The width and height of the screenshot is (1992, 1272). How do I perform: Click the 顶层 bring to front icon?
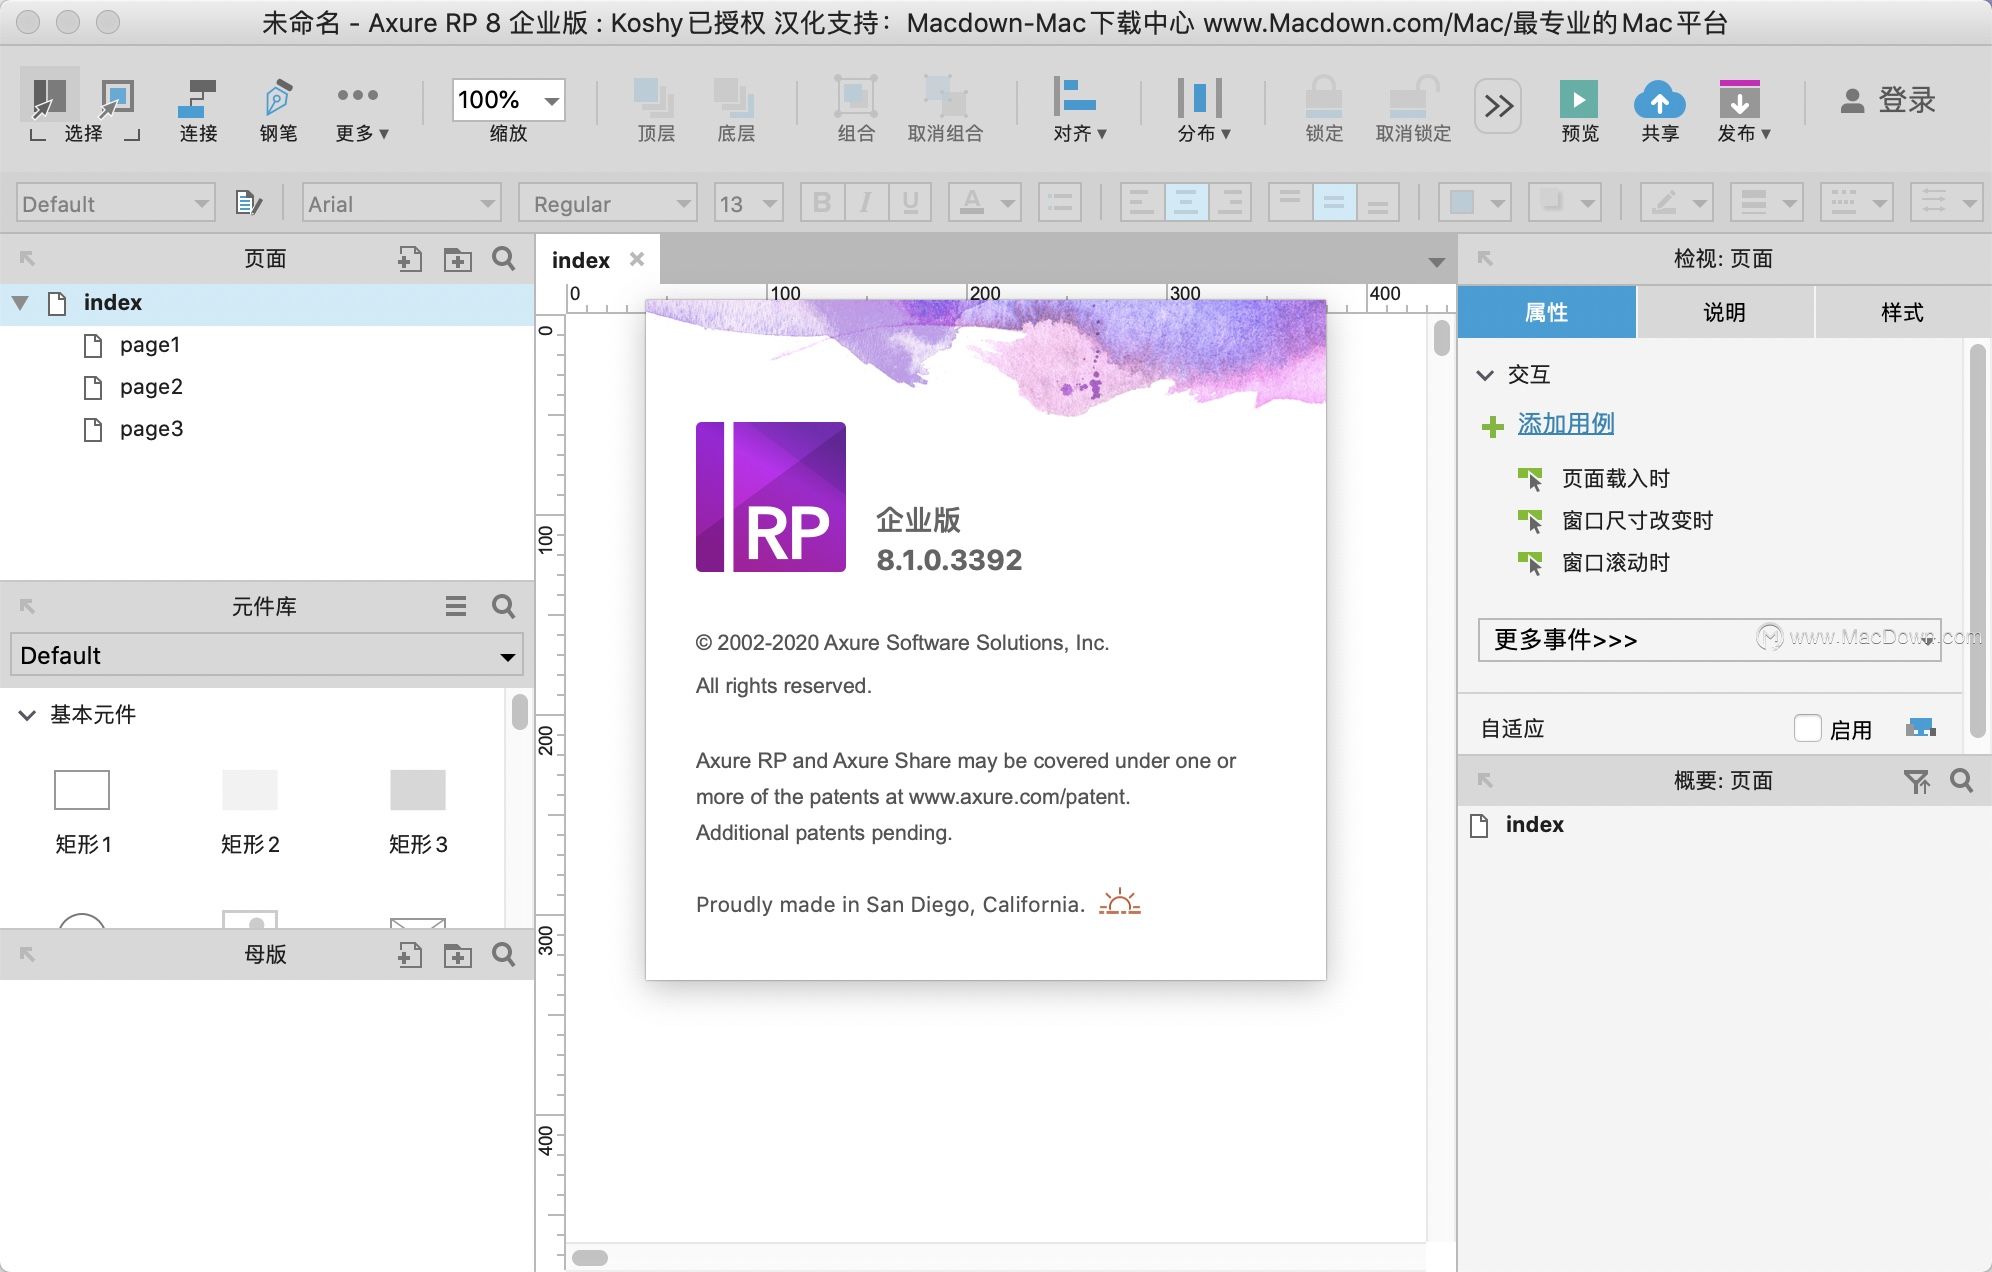(655, 98)
